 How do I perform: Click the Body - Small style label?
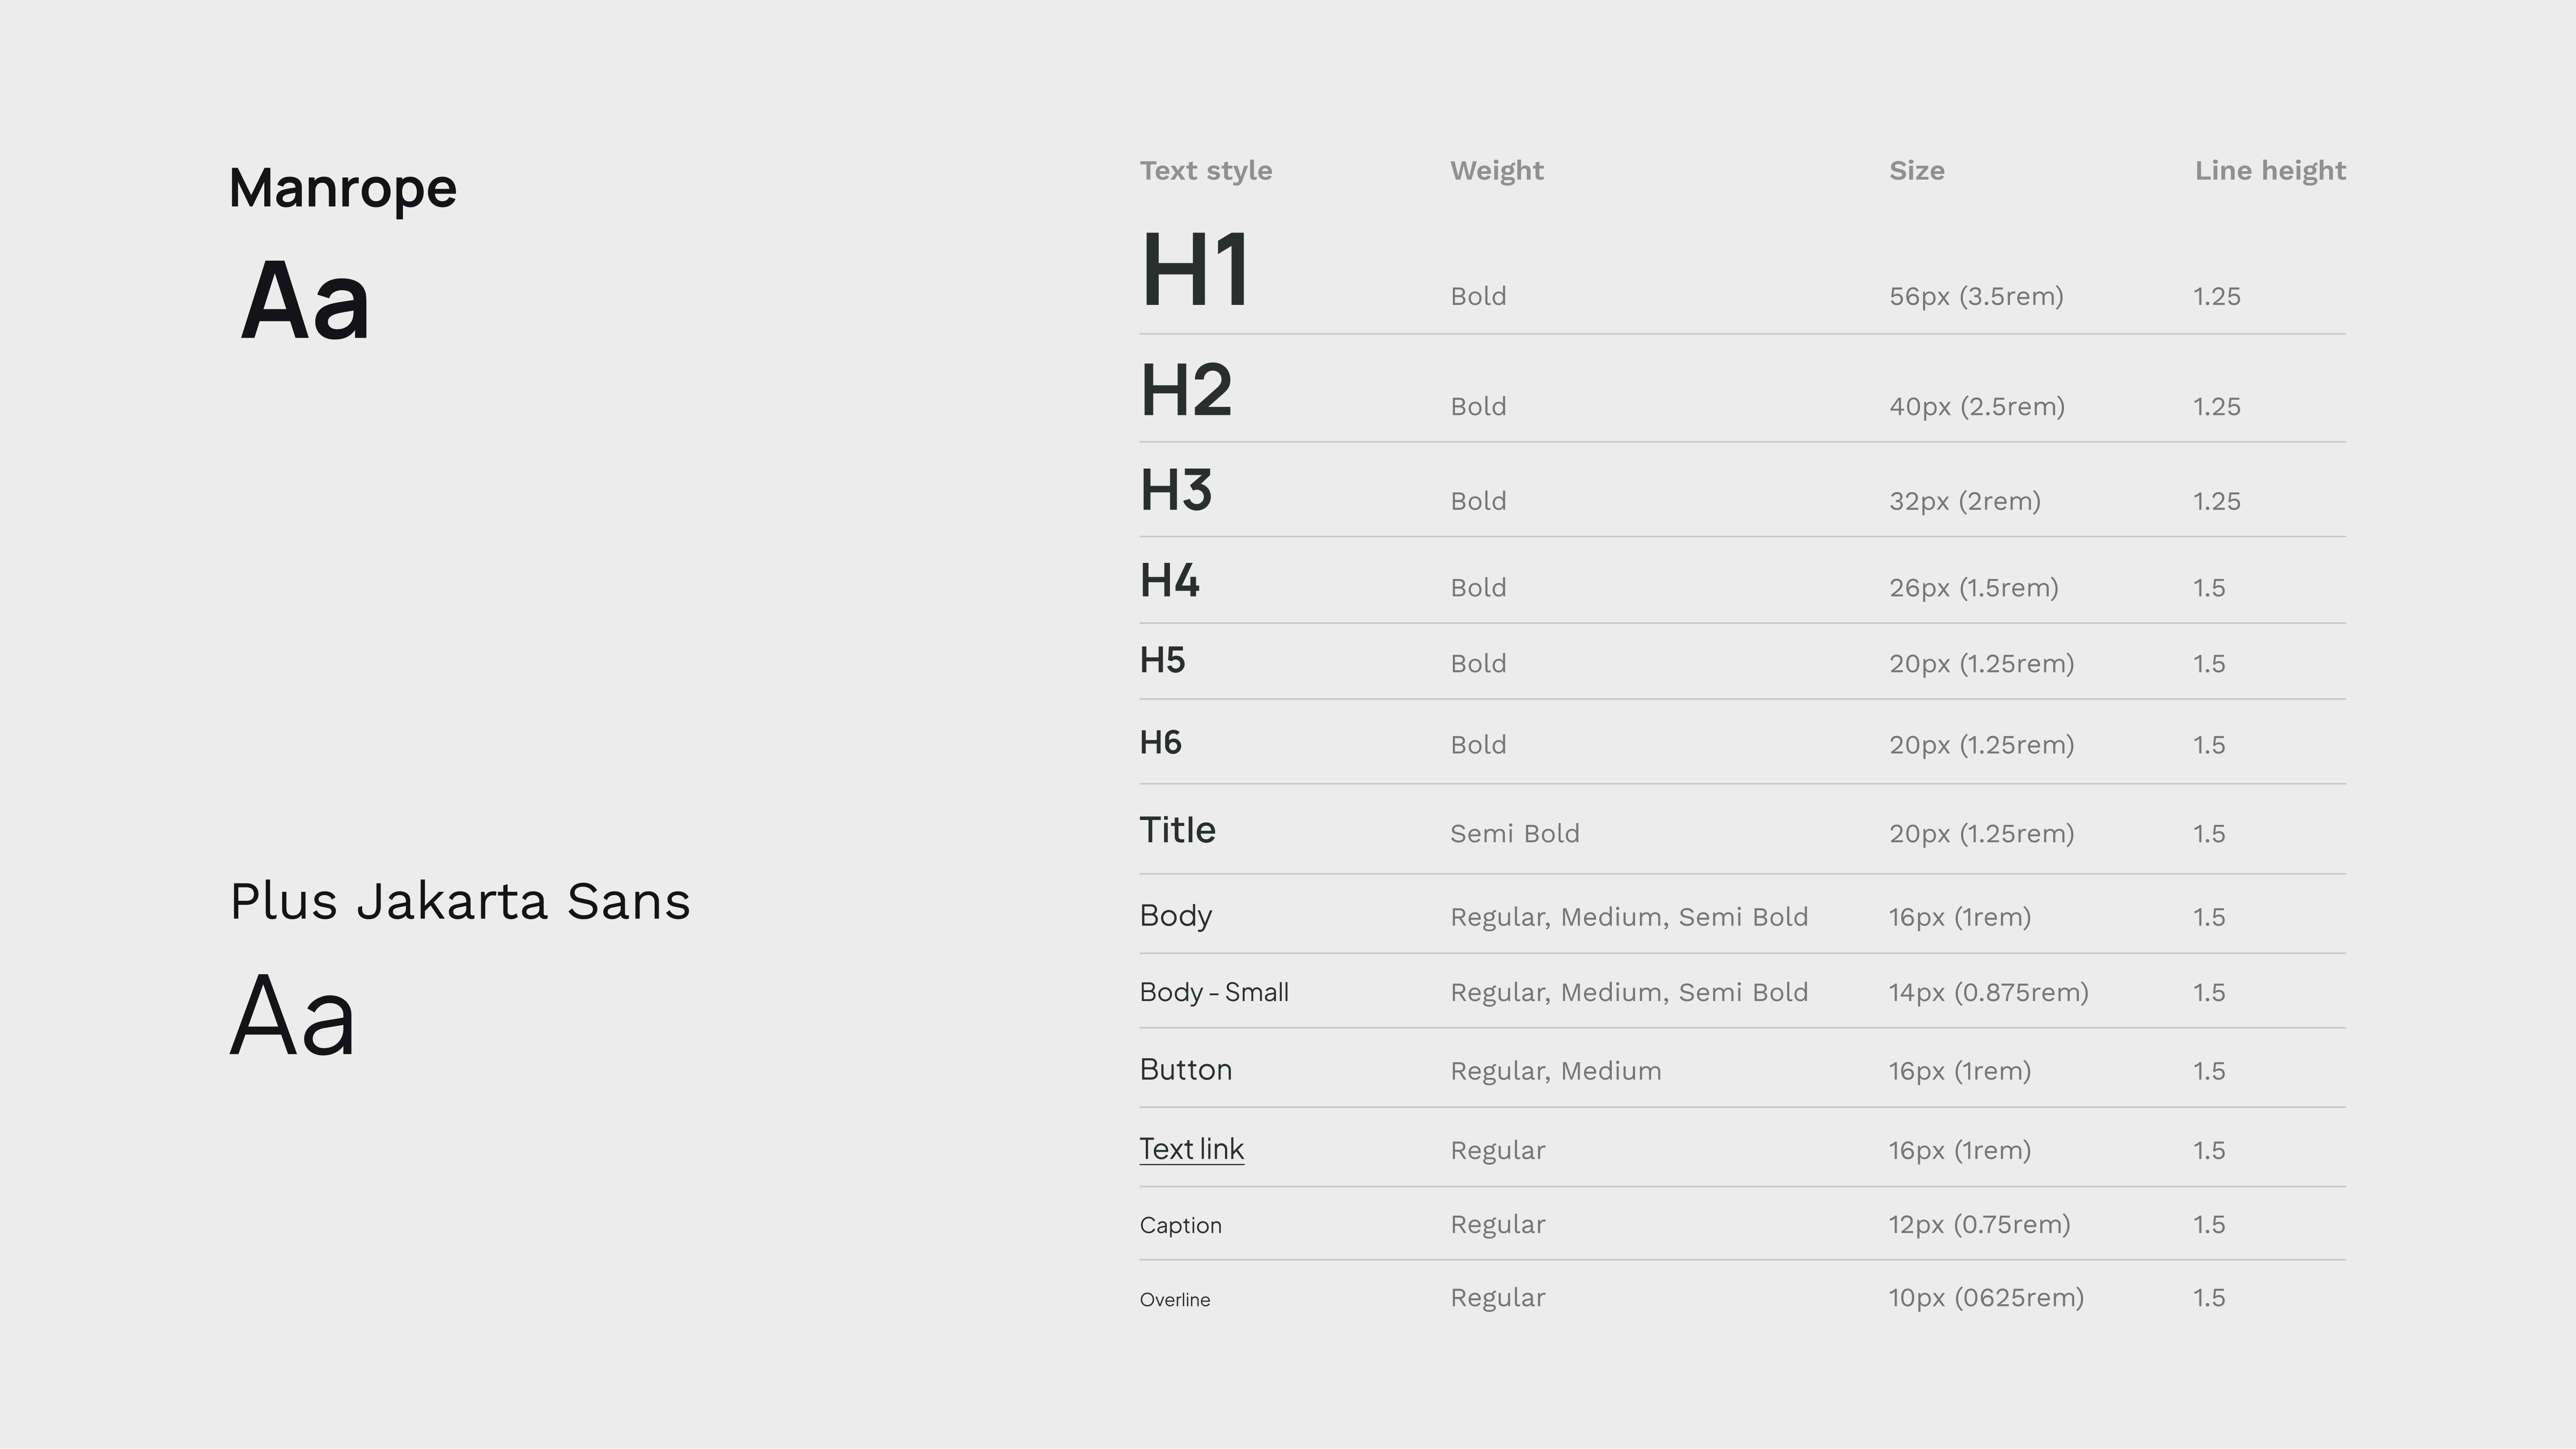click(1214, 993)
